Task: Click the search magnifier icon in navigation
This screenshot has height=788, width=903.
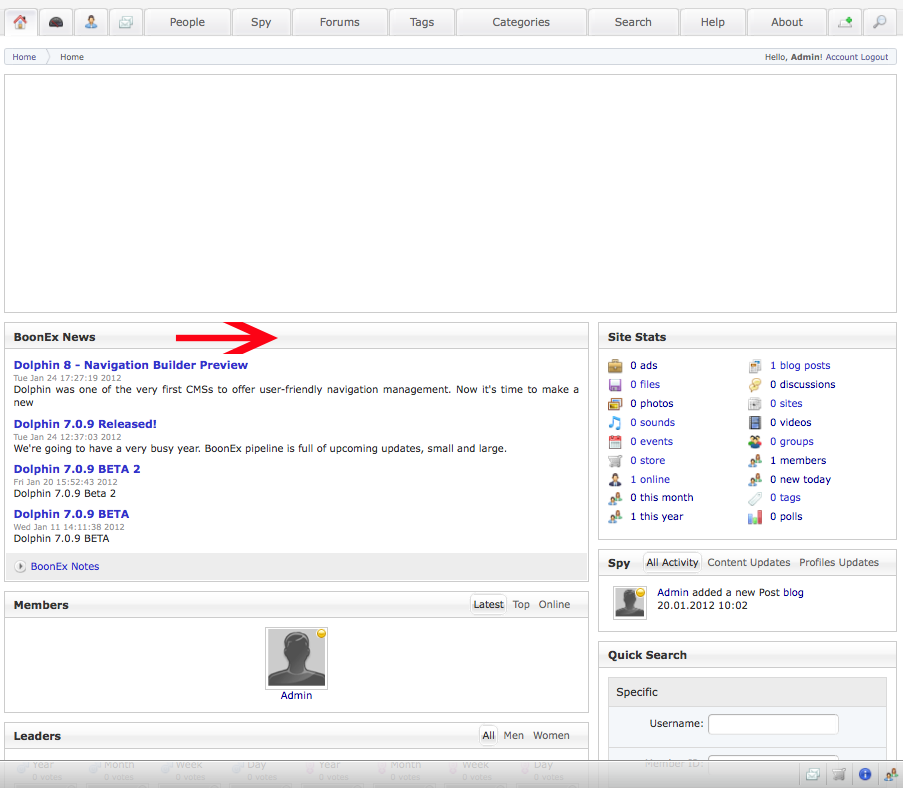Action: tap(879, 22)
